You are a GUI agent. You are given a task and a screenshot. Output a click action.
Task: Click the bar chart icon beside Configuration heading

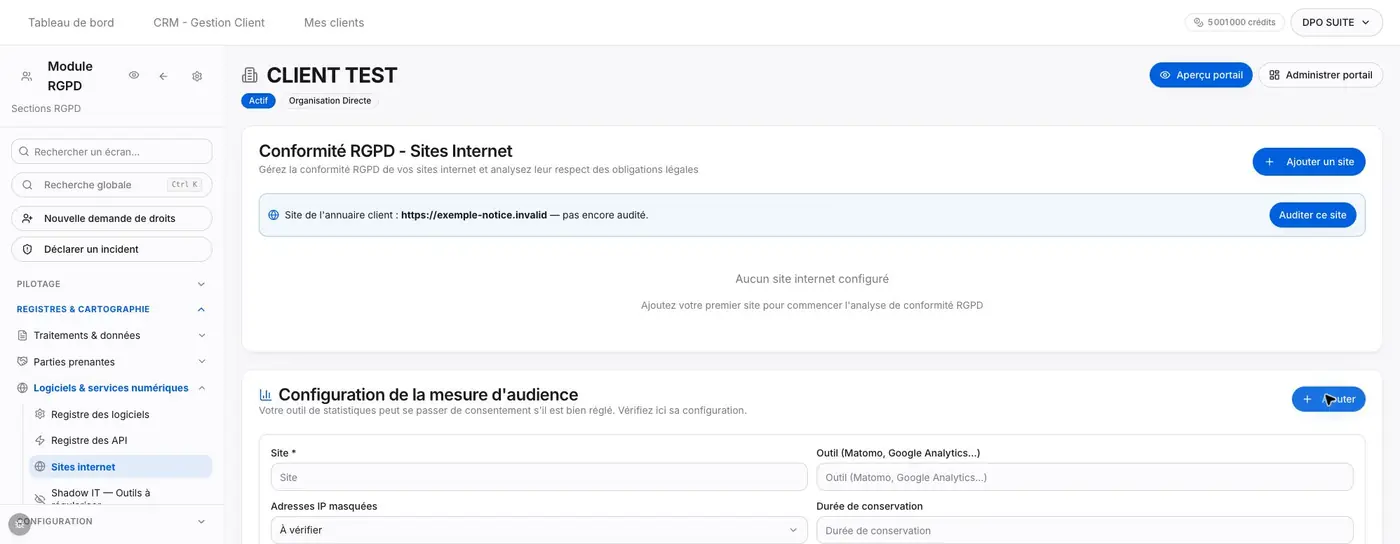point(266,395)
